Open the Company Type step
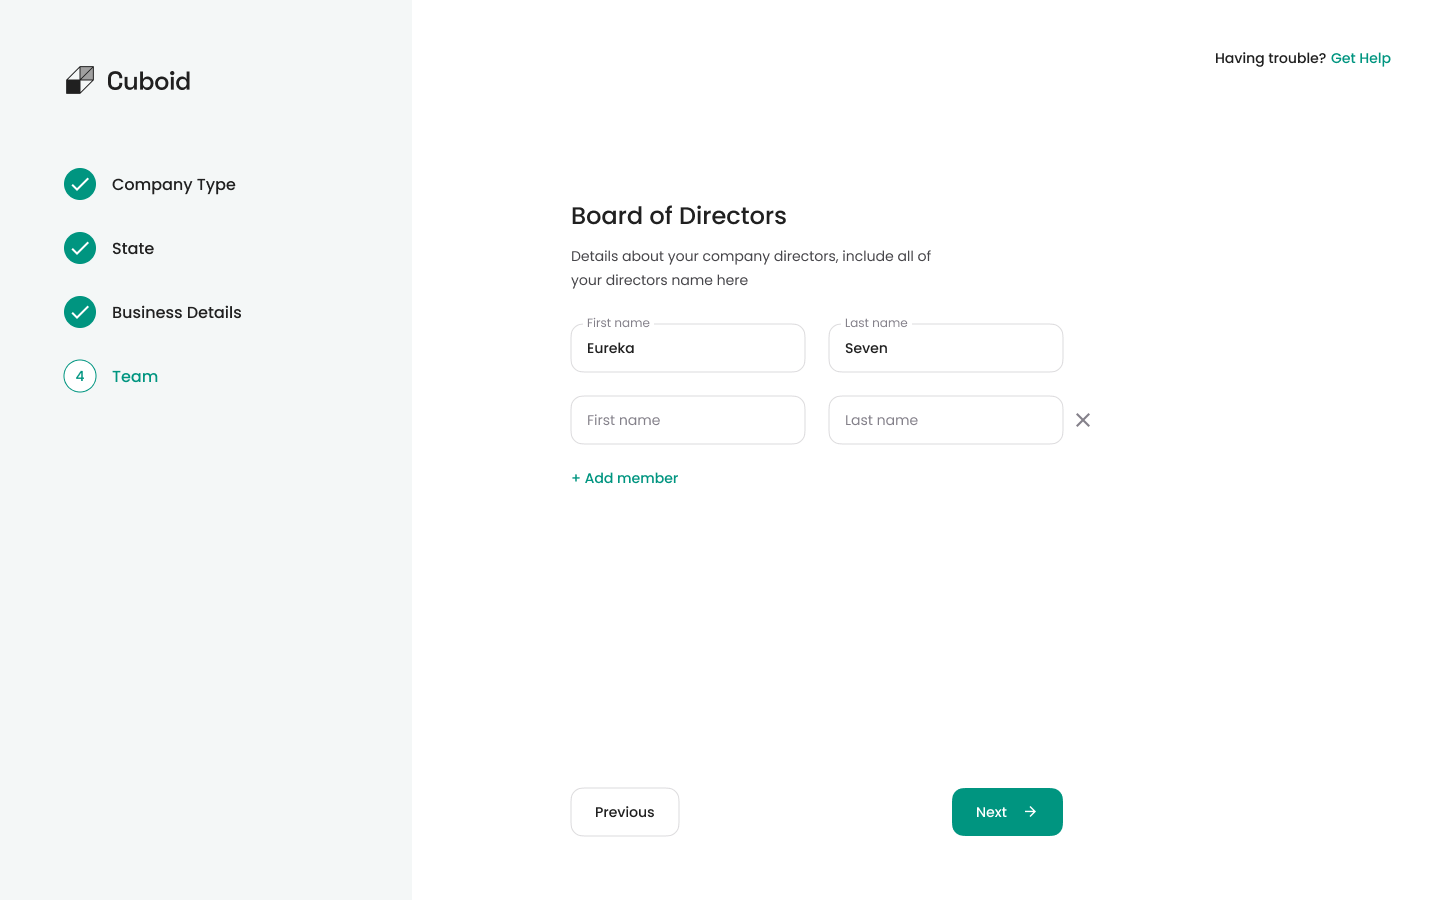 click(174, 184)
